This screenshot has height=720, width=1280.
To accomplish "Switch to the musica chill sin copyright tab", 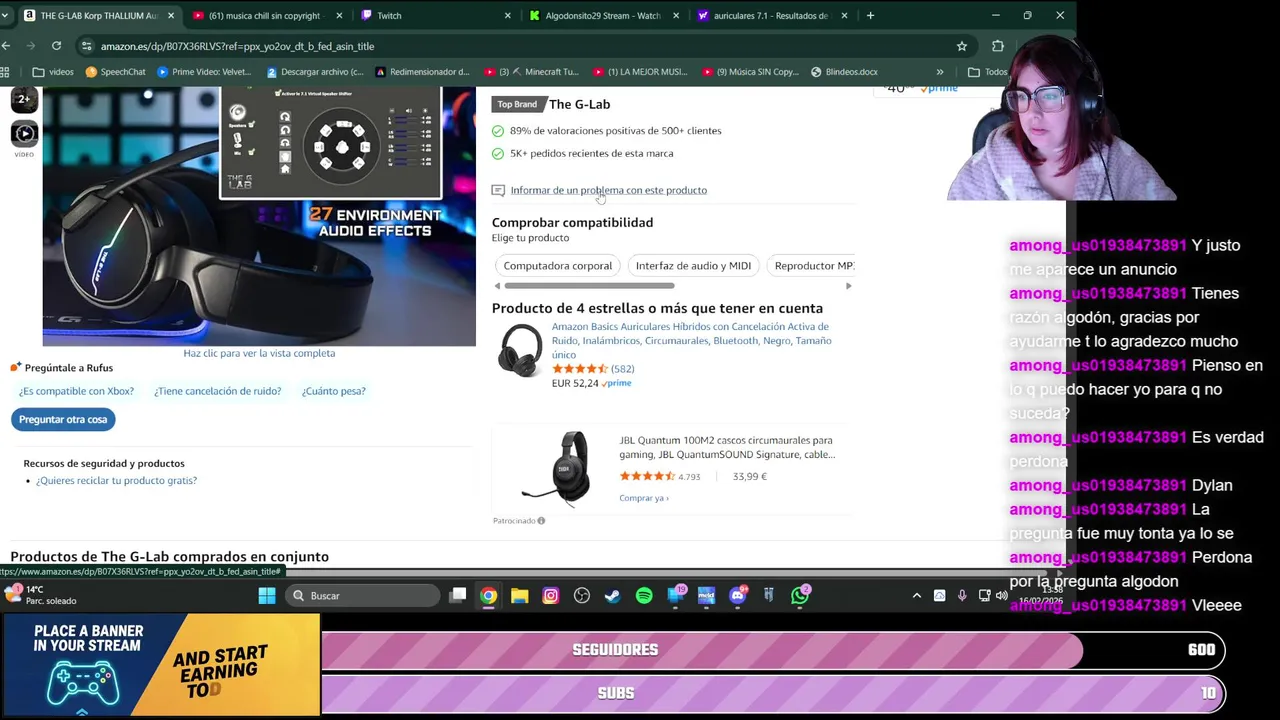I will point(267,16).
